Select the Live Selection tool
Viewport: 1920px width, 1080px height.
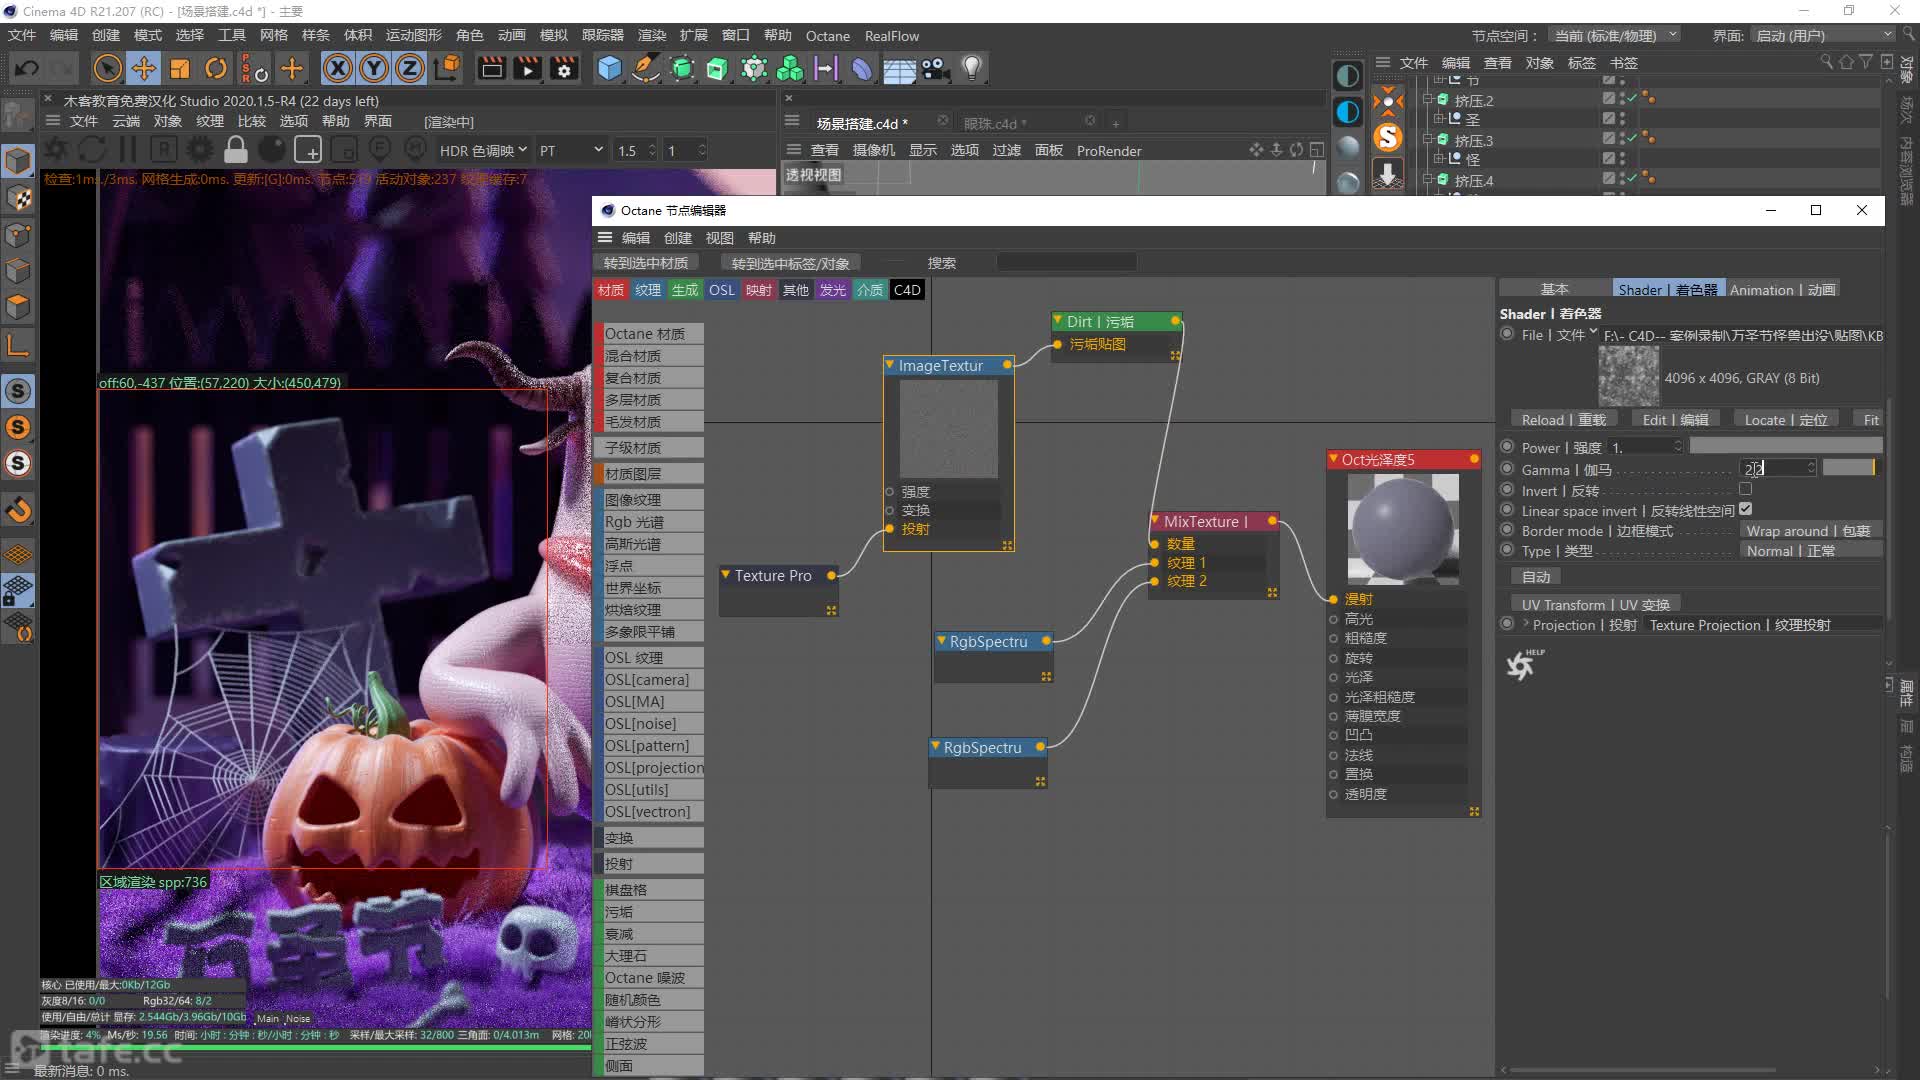(107, 68)
